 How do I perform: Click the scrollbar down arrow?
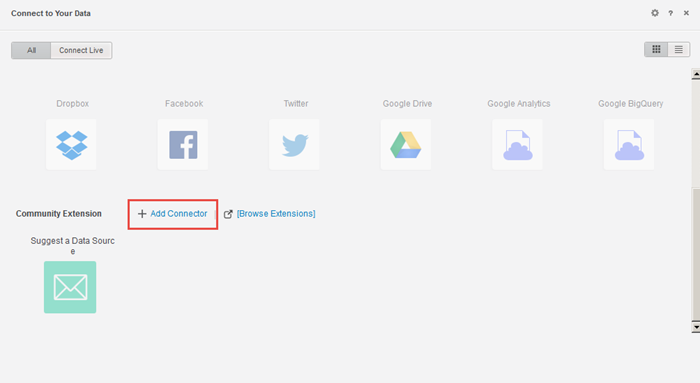pyautogui.click(x=696, y=327)
